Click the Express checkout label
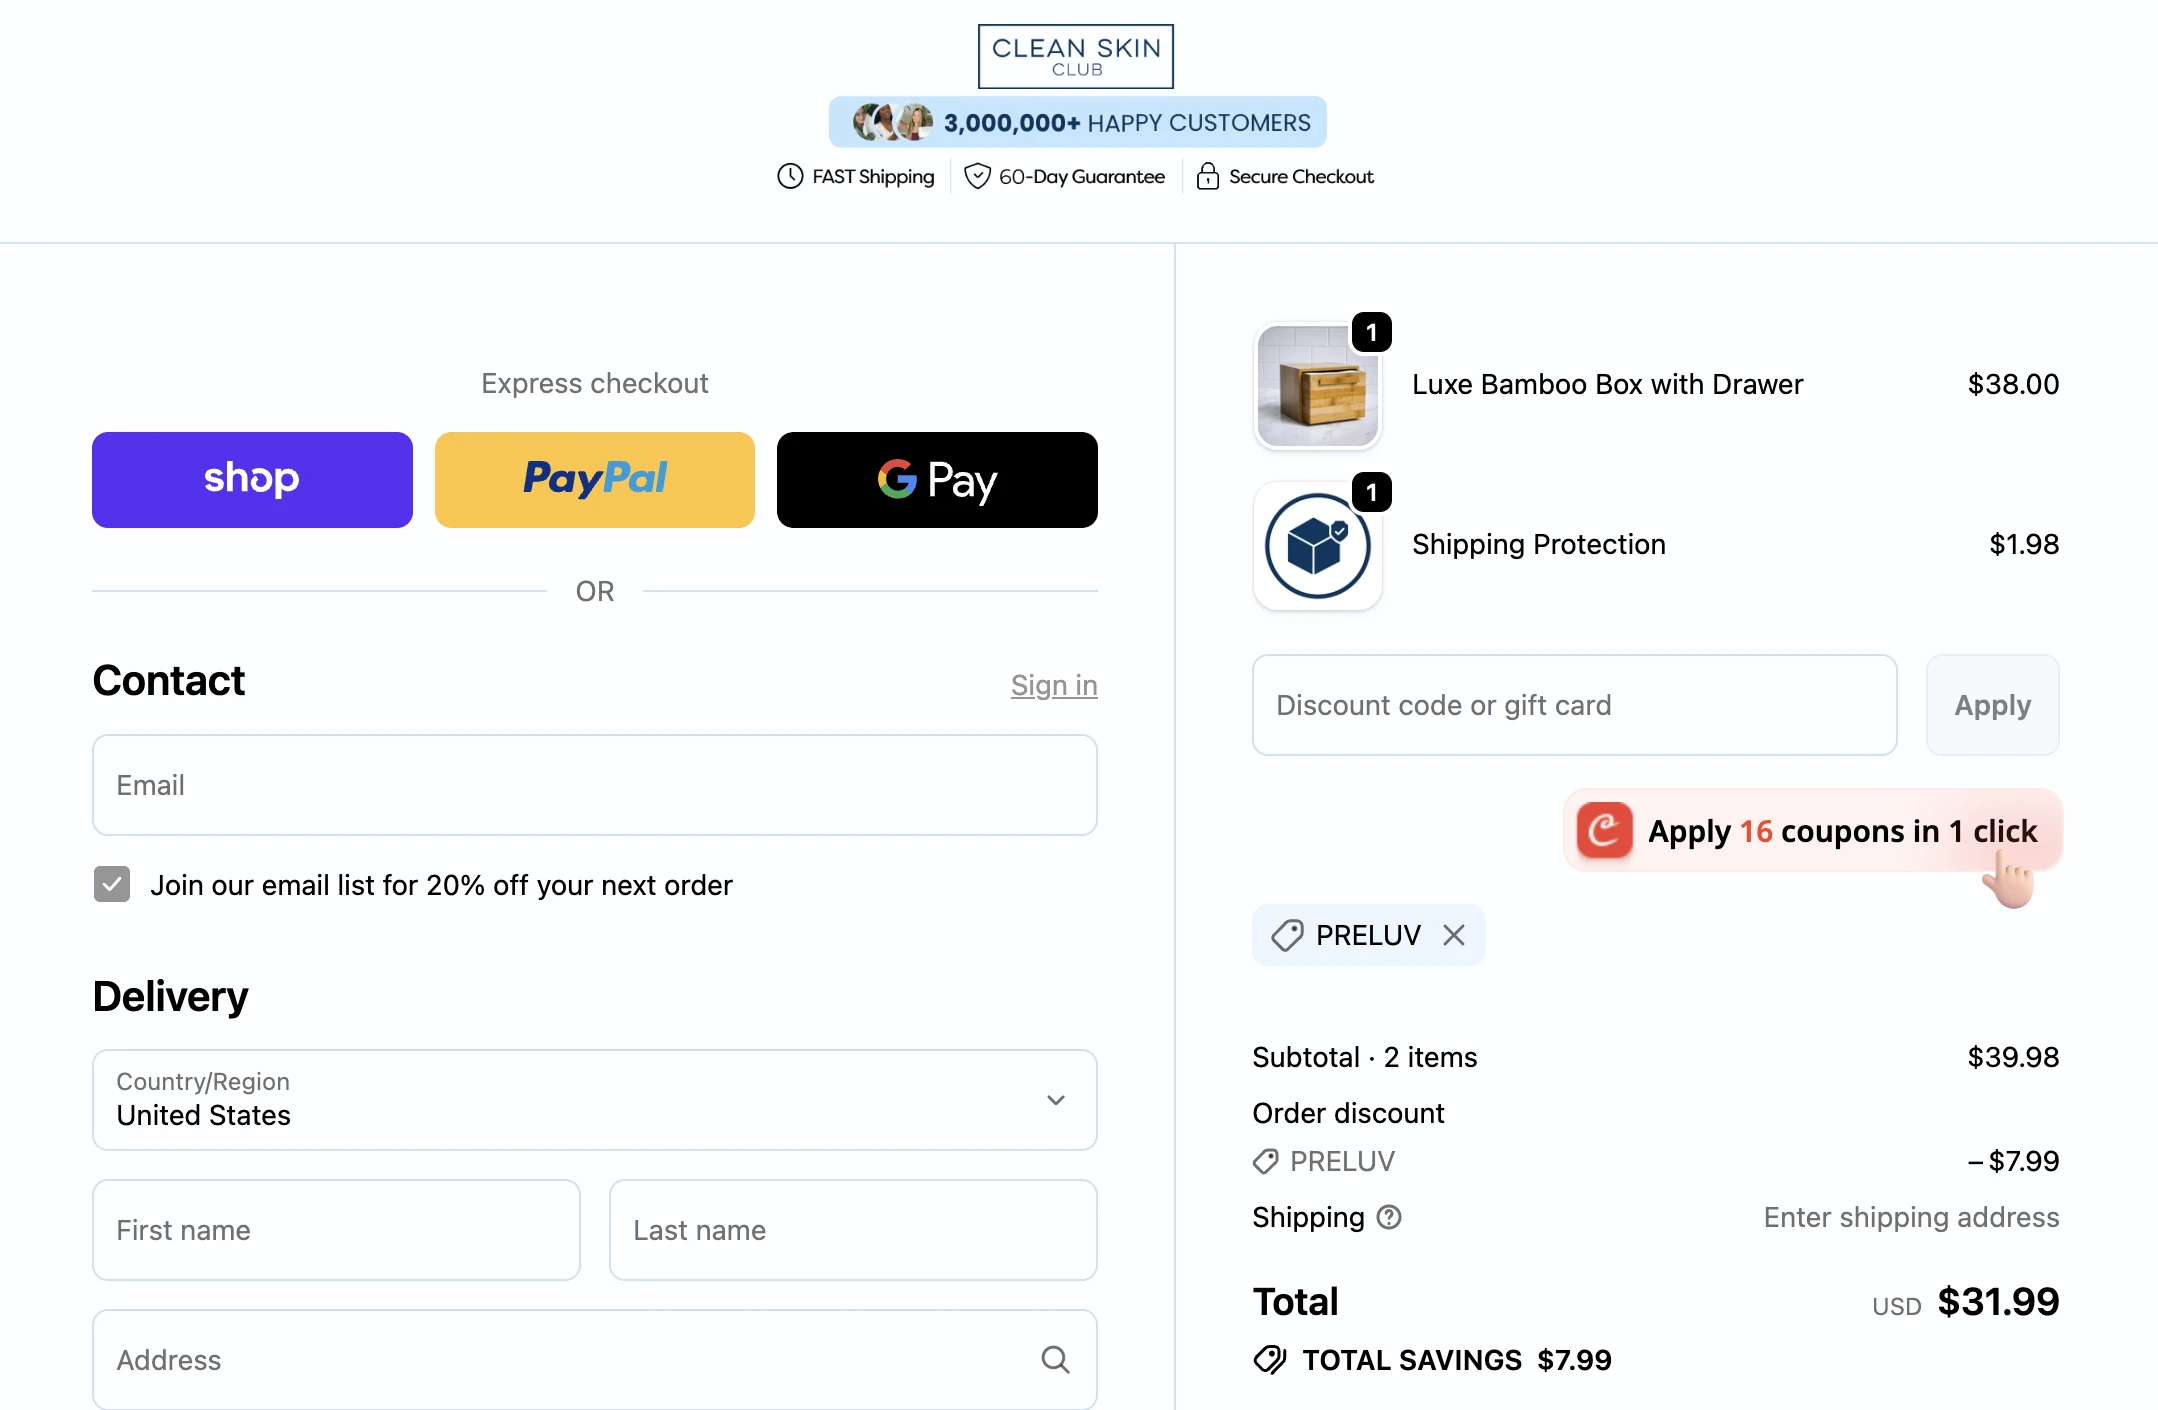 pyautogui.click(x=595, y=383)
